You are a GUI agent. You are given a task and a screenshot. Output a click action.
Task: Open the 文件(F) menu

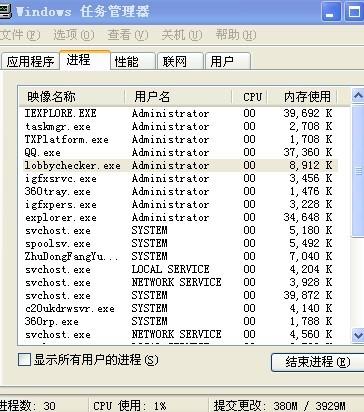[19, 35]
